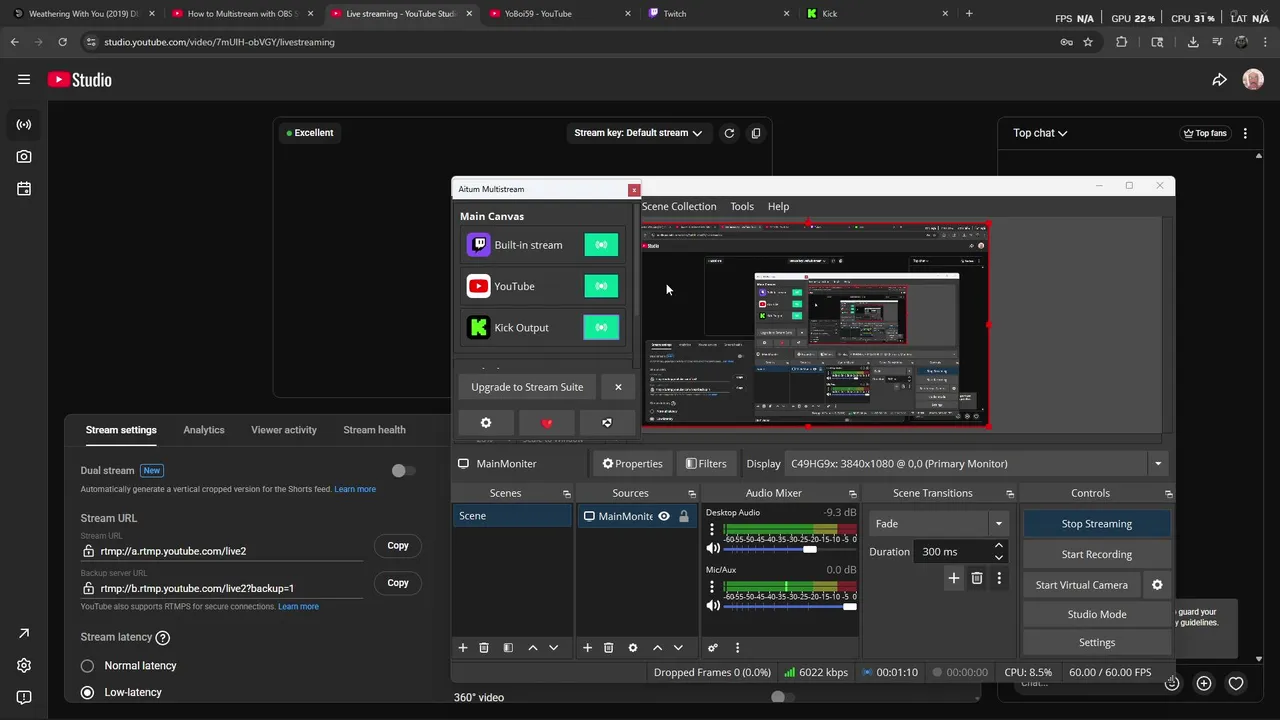
Task: Mute Desktop Audio speaker icon
Action: pos(713,548)
